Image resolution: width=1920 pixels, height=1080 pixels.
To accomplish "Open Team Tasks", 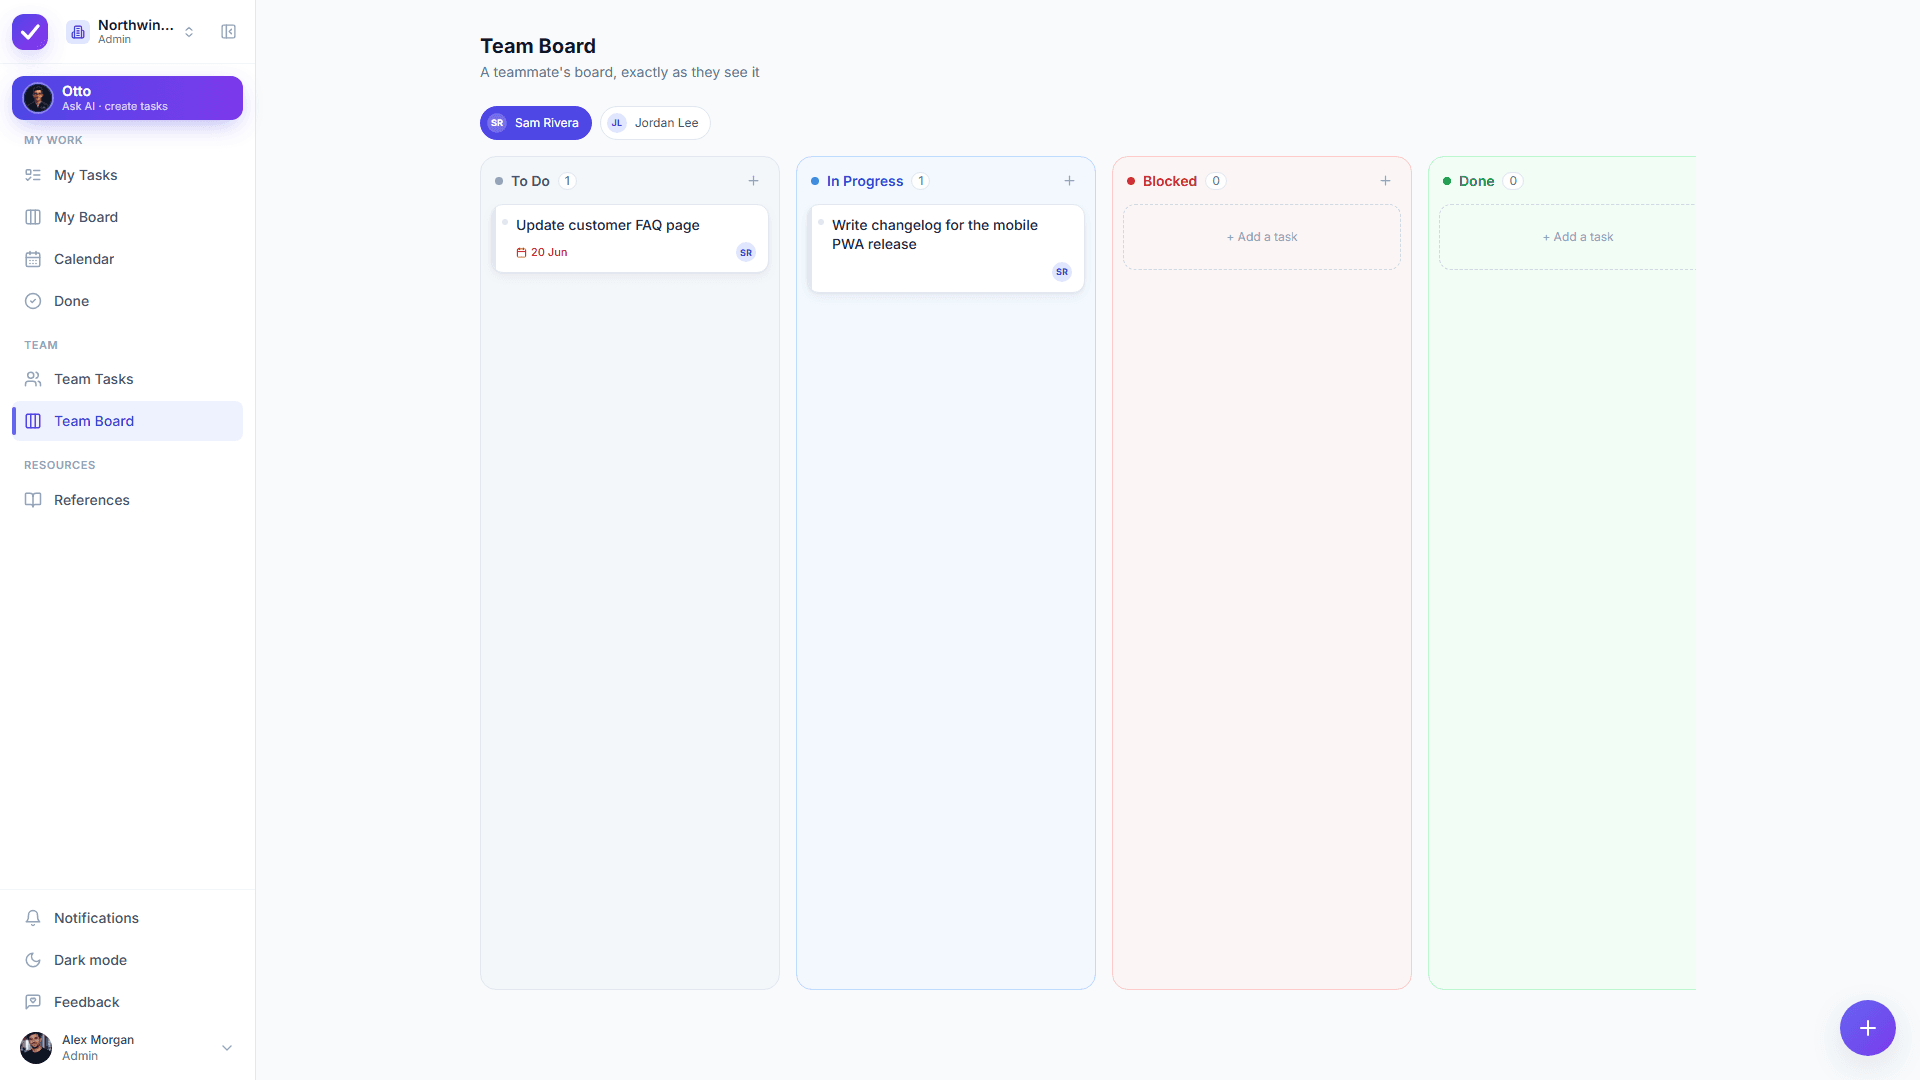I will click(x=127, y=379).
